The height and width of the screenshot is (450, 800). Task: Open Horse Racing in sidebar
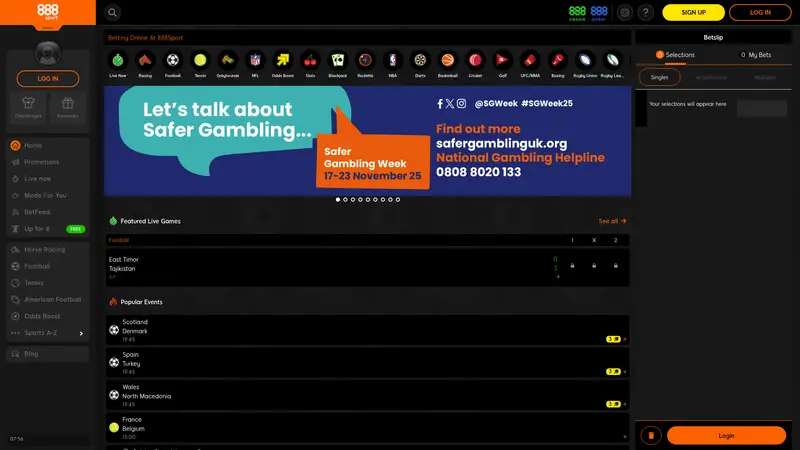(x=48, y=249)
